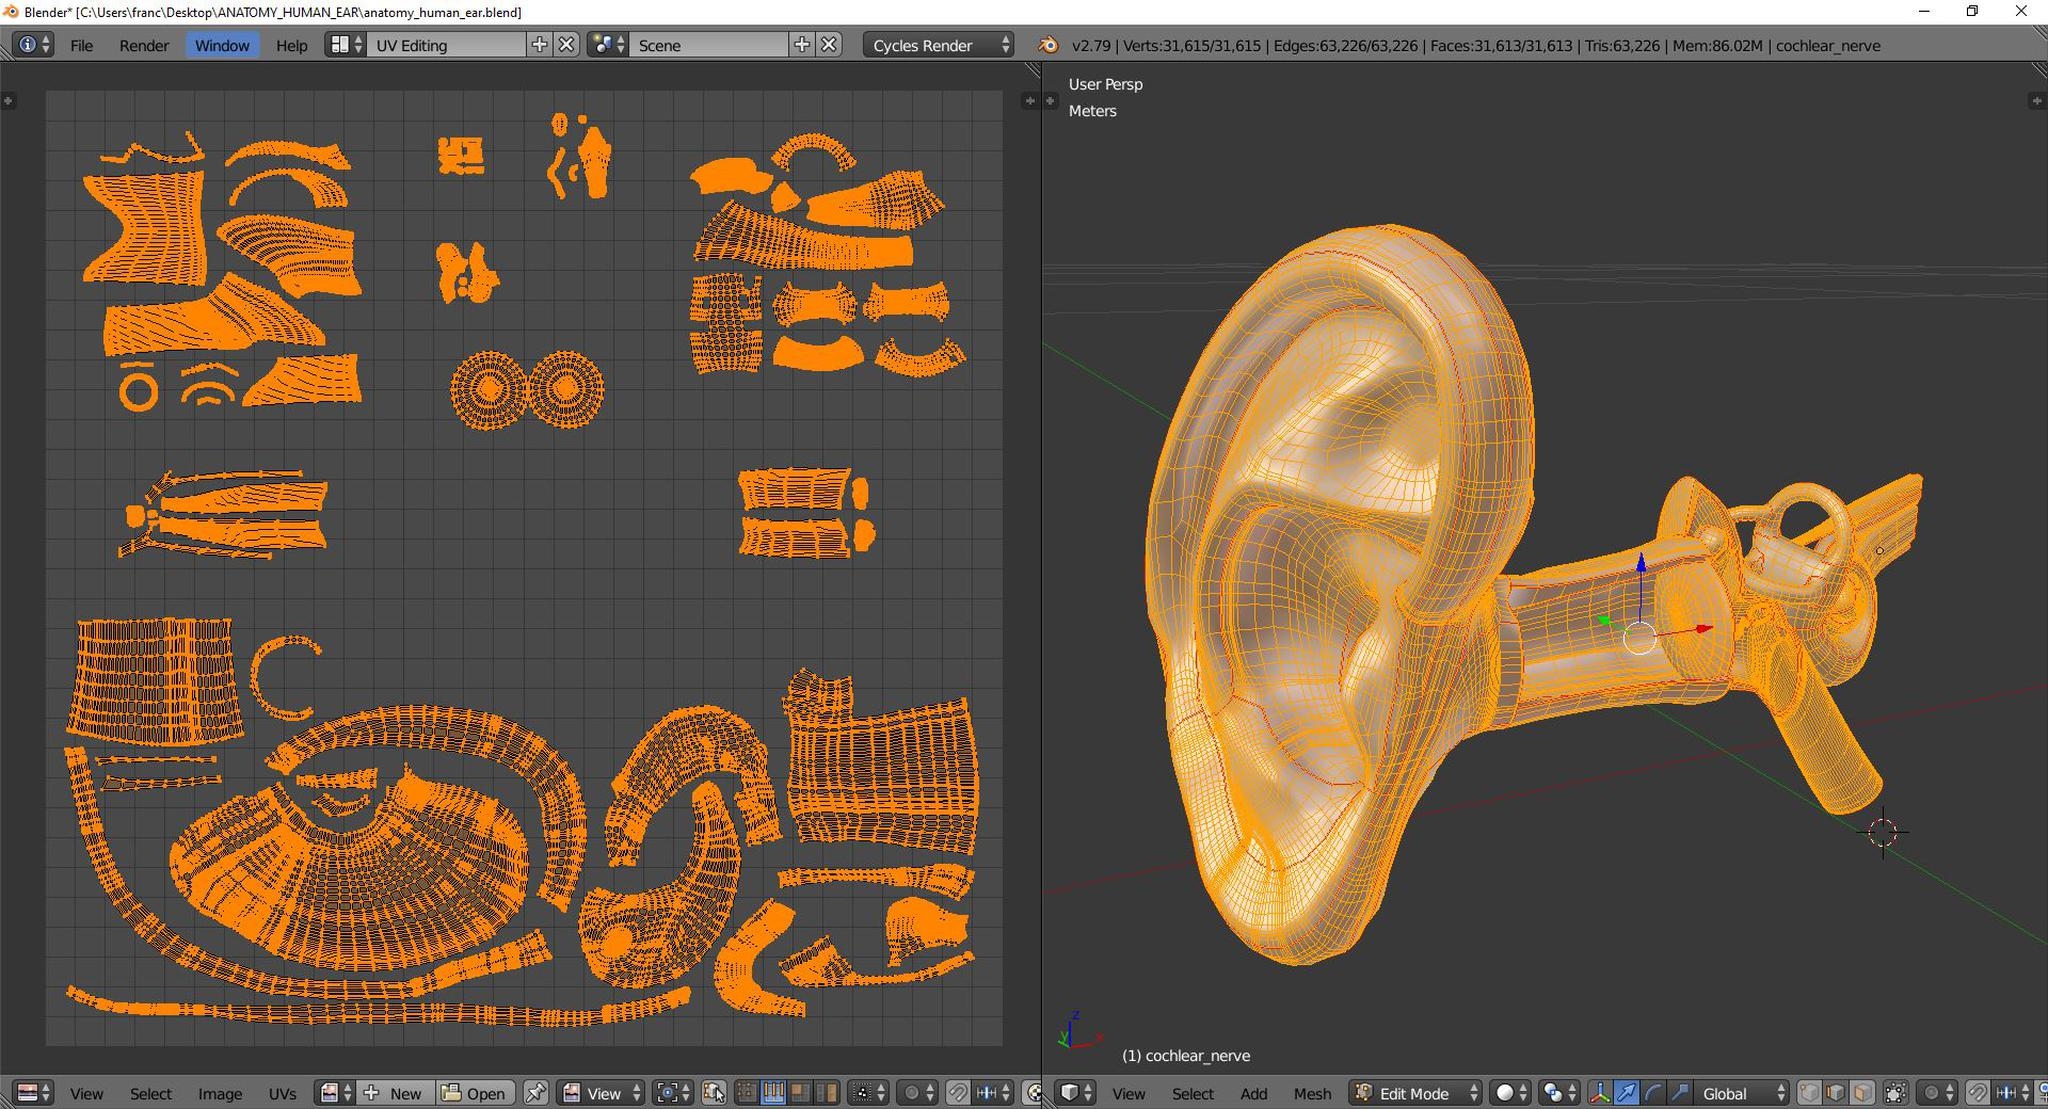Select the UV island selection mode icon
2048x1109 pixels.
827,1093
